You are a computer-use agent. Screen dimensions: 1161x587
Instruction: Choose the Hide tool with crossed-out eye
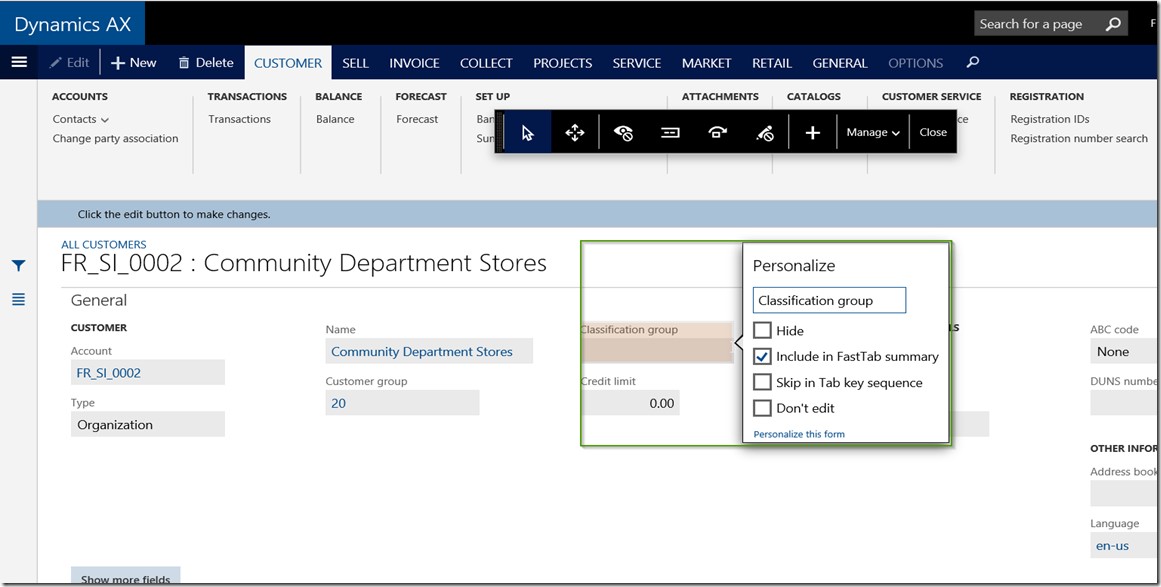(x=623, y=131)
